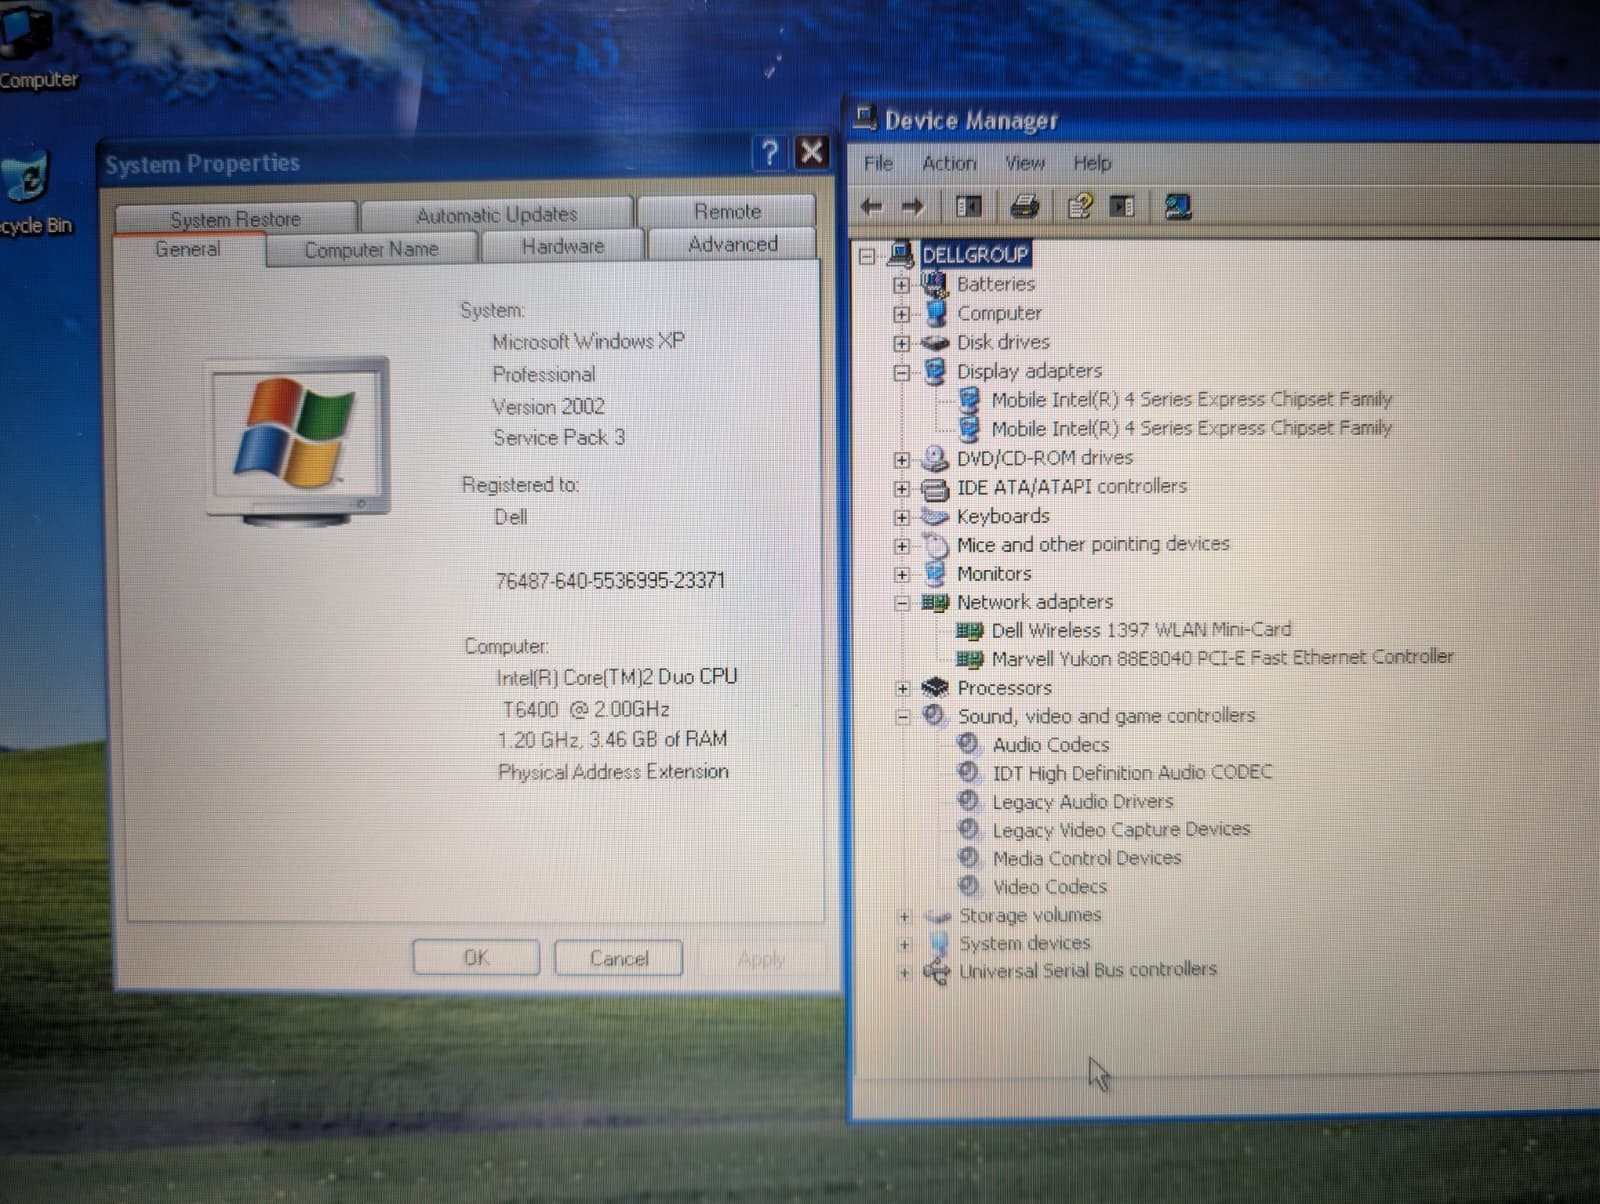Click the Back arrow in Device Manager toolbar
The height and width of the screenshot is (1204, 1600).
(871, 207)
